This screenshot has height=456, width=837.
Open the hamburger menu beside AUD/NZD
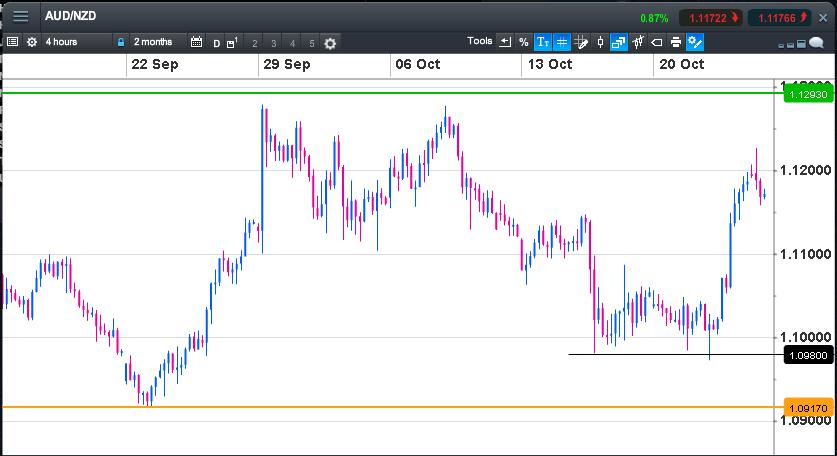[20, 17]
